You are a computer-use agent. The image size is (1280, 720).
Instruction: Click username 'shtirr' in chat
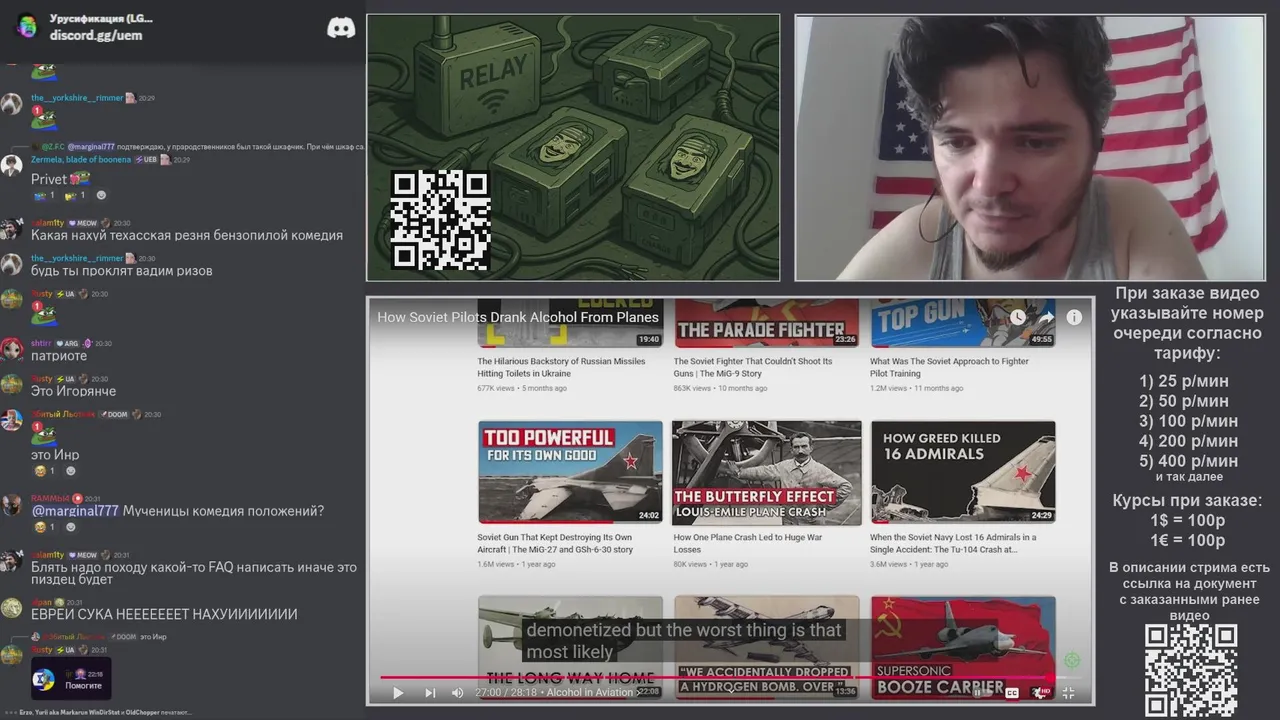(41, 343)
